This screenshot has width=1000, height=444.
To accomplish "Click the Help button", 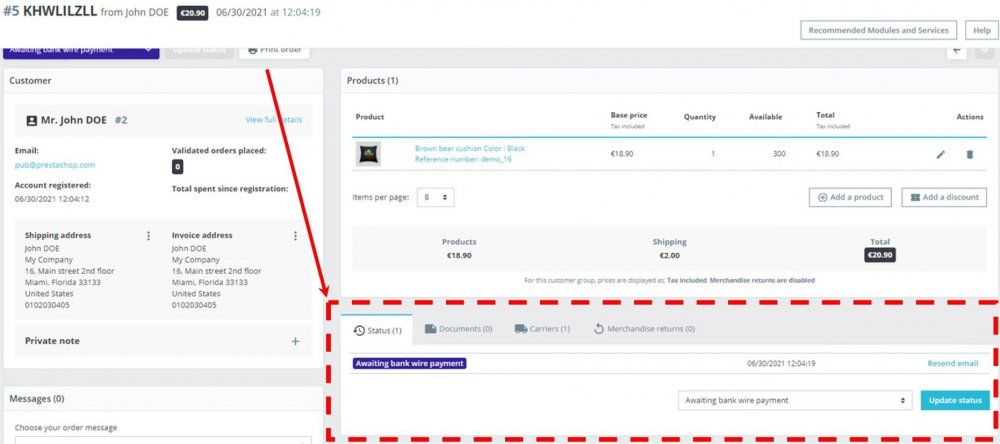I will pos(982,30).
